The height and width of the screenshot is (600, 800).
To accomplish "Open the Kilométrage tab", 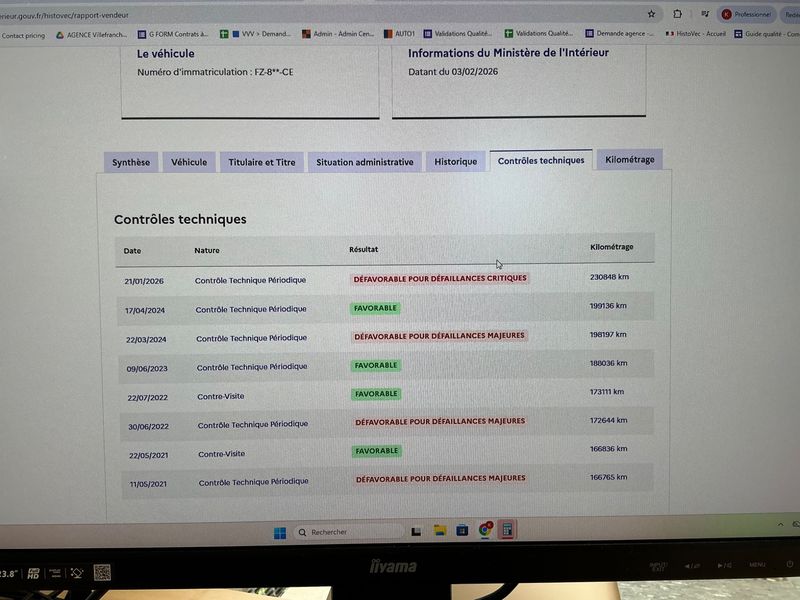I will 629,160.
